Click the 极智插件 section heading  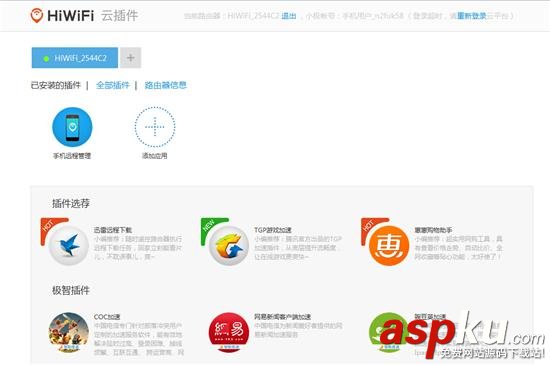click(x=71, y=290)
